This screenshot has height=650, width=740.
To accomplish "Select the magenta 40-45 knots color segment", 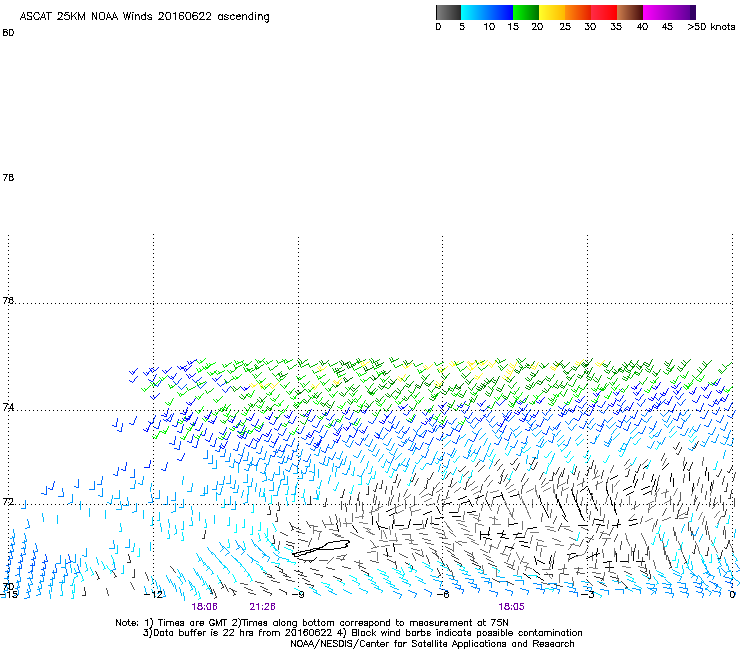I will tap(656, 12).
